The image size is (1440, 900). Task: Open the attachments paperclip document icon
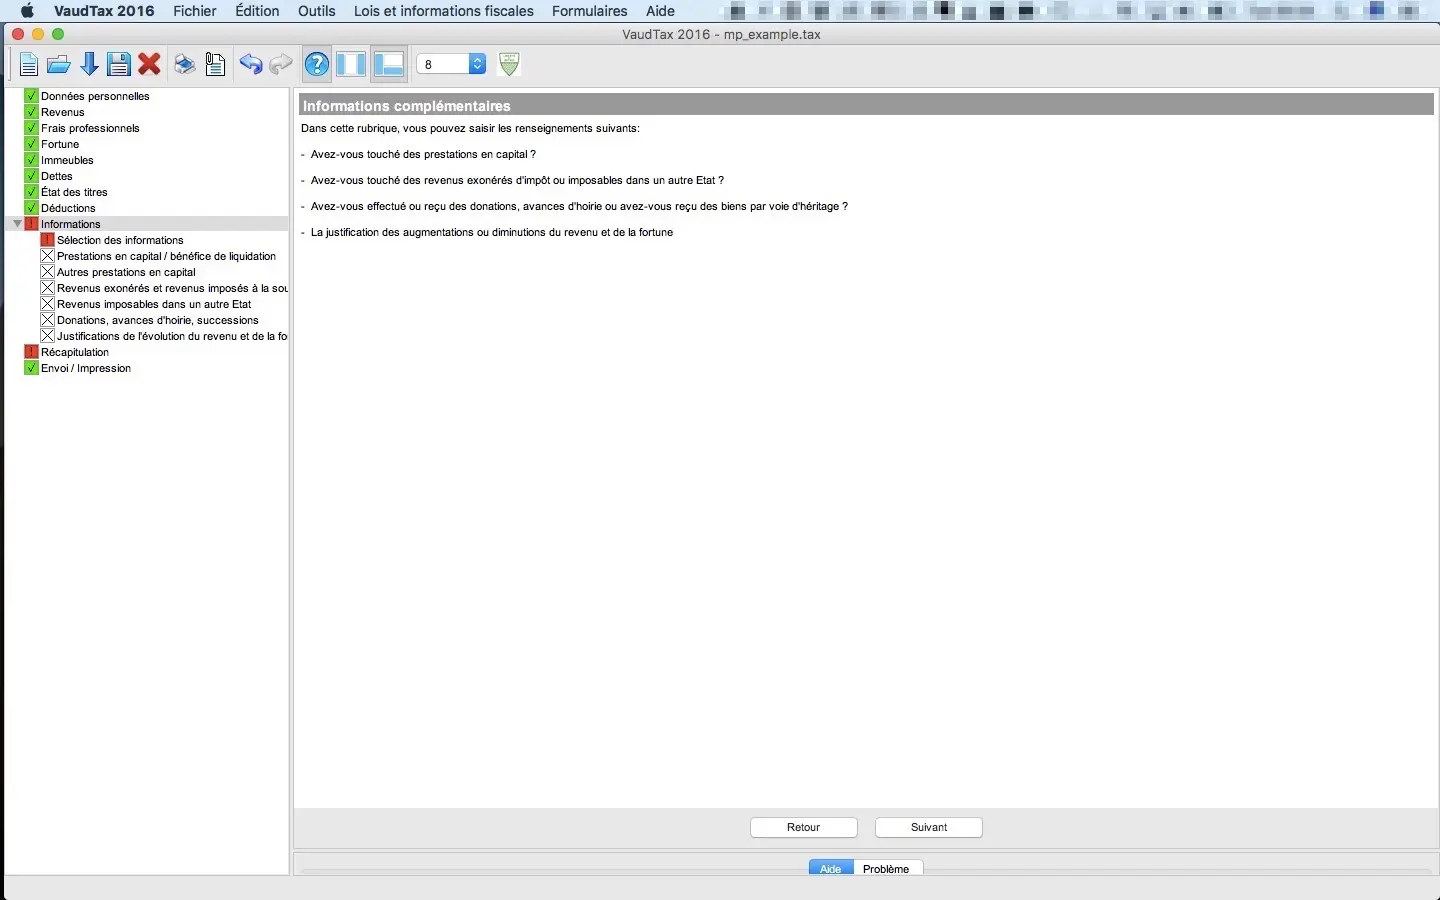(215, 65)
